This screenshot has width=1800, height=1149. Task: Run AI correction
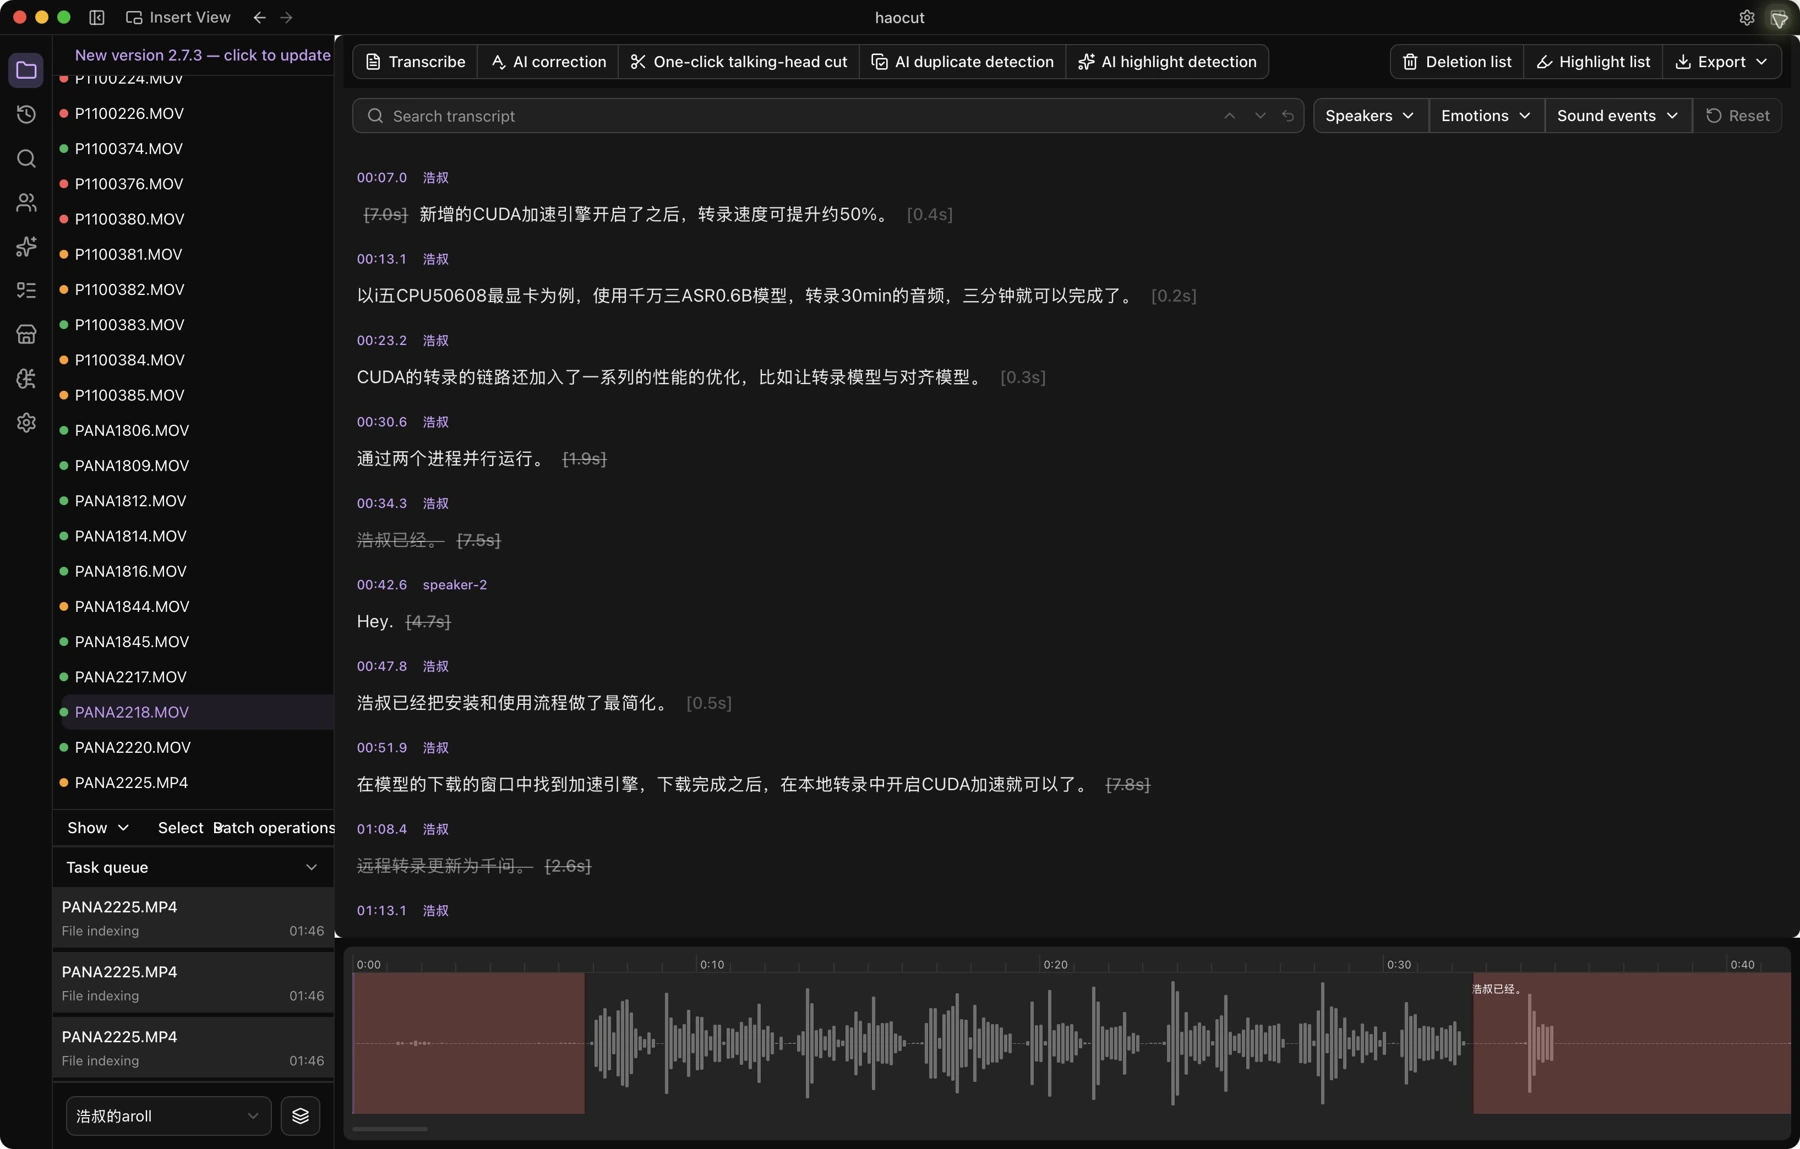[x=548, y=62]
